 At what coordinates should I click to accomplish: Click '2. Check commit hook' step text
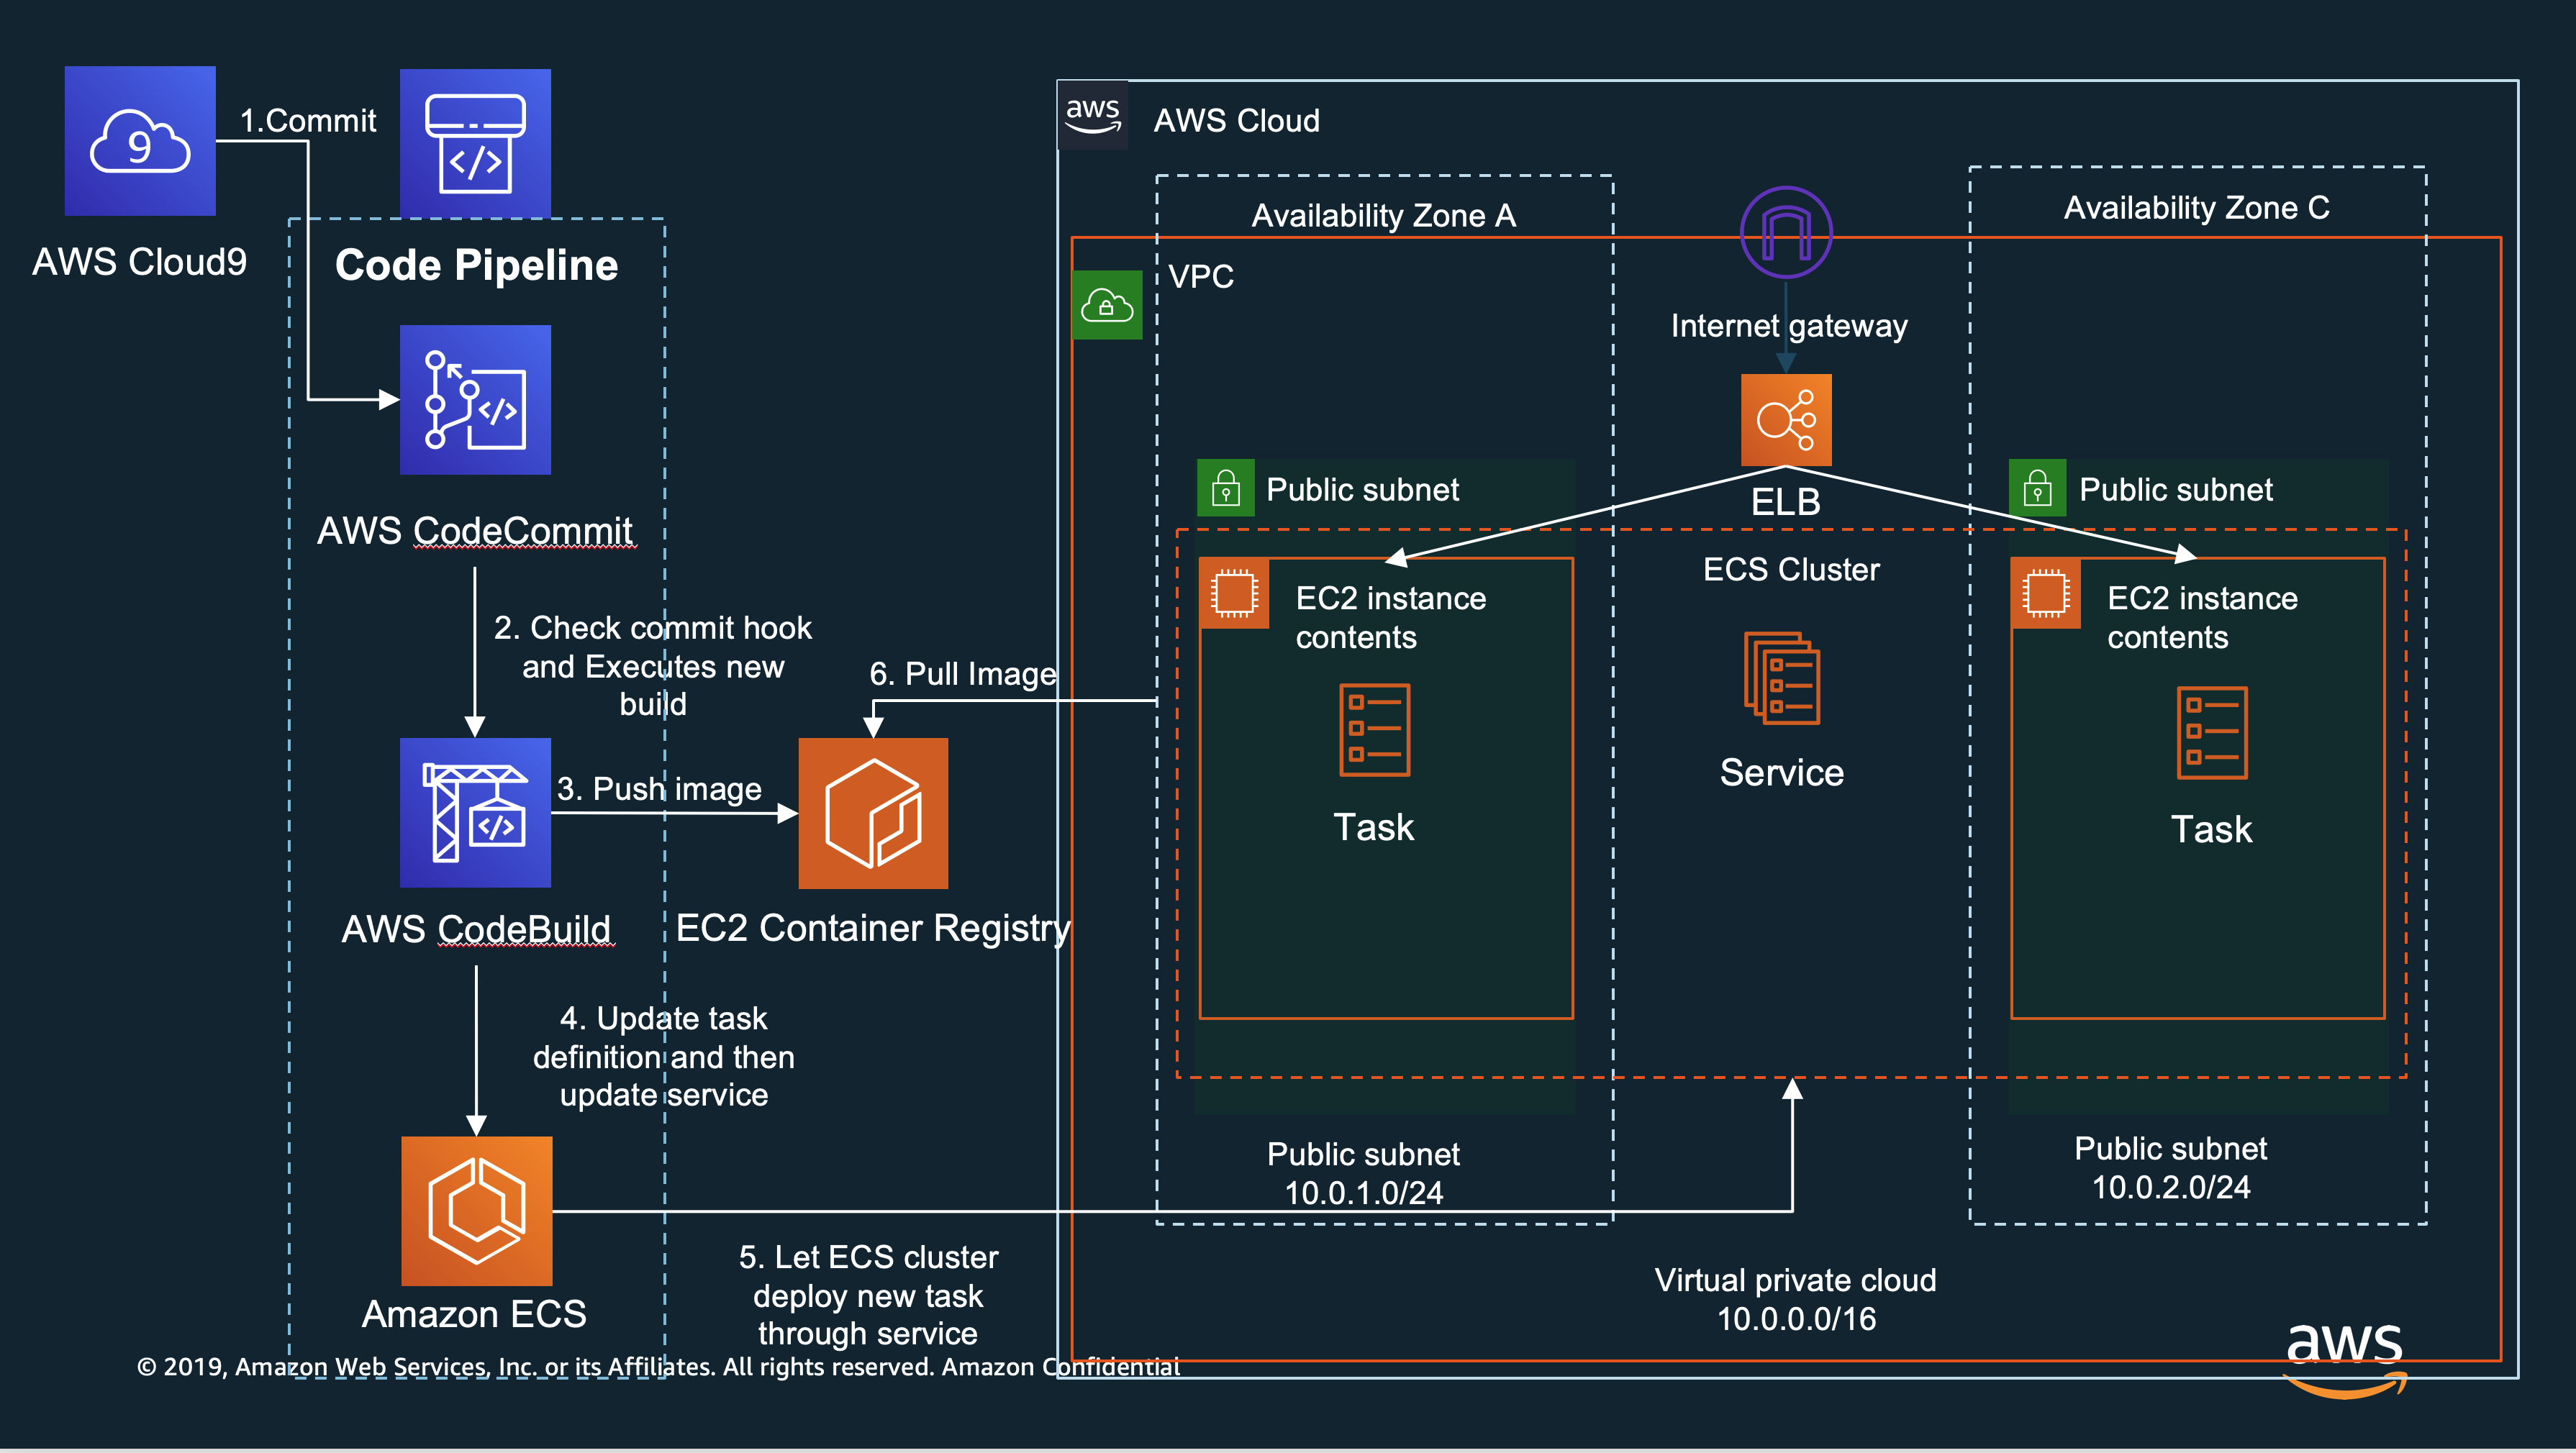tap(653, 666)
